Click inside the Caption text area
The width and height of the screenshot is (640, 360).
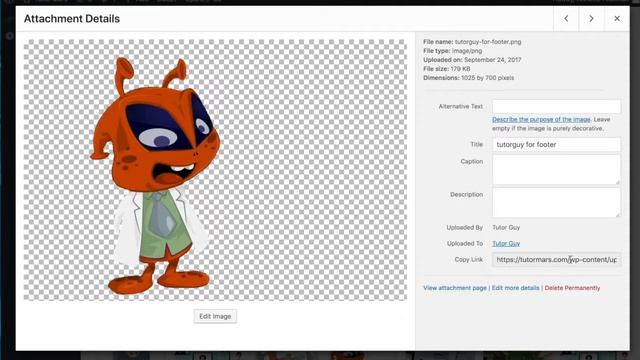pyautogui.click(x=556, y=169)
